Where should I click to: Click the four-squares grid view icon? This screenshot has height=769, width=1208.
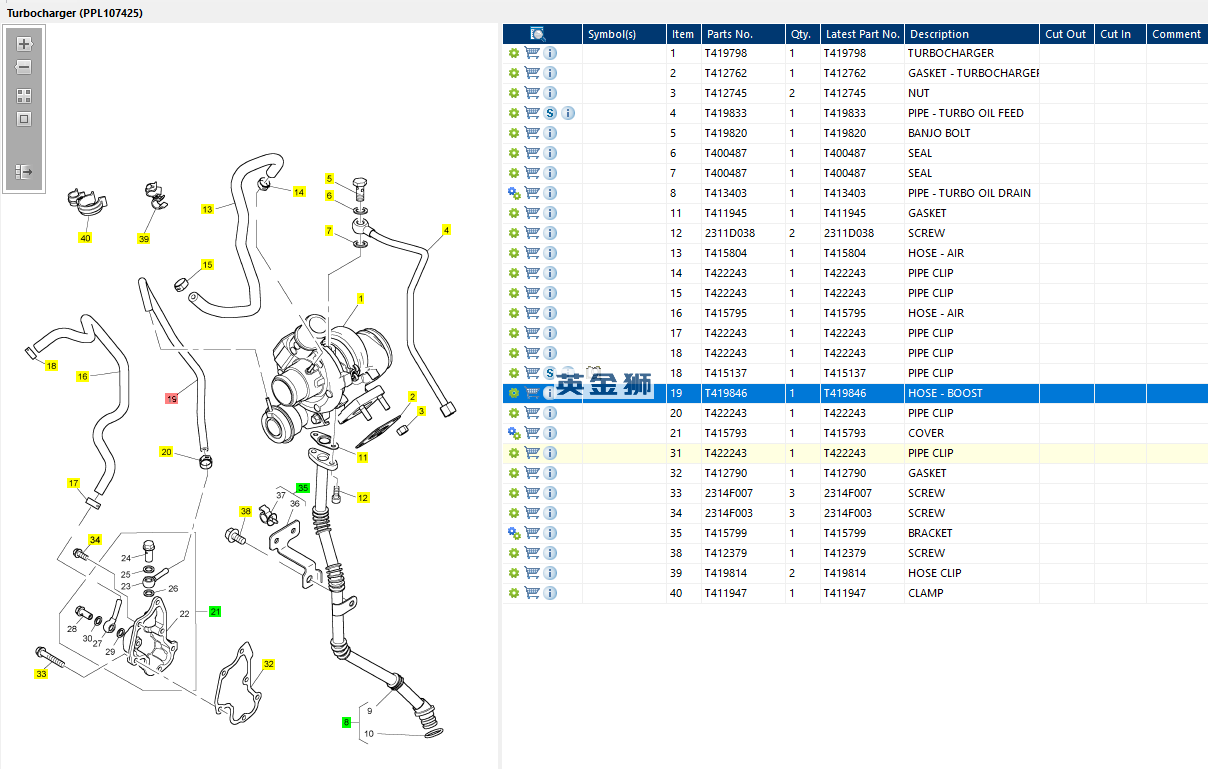click(24, 96)
